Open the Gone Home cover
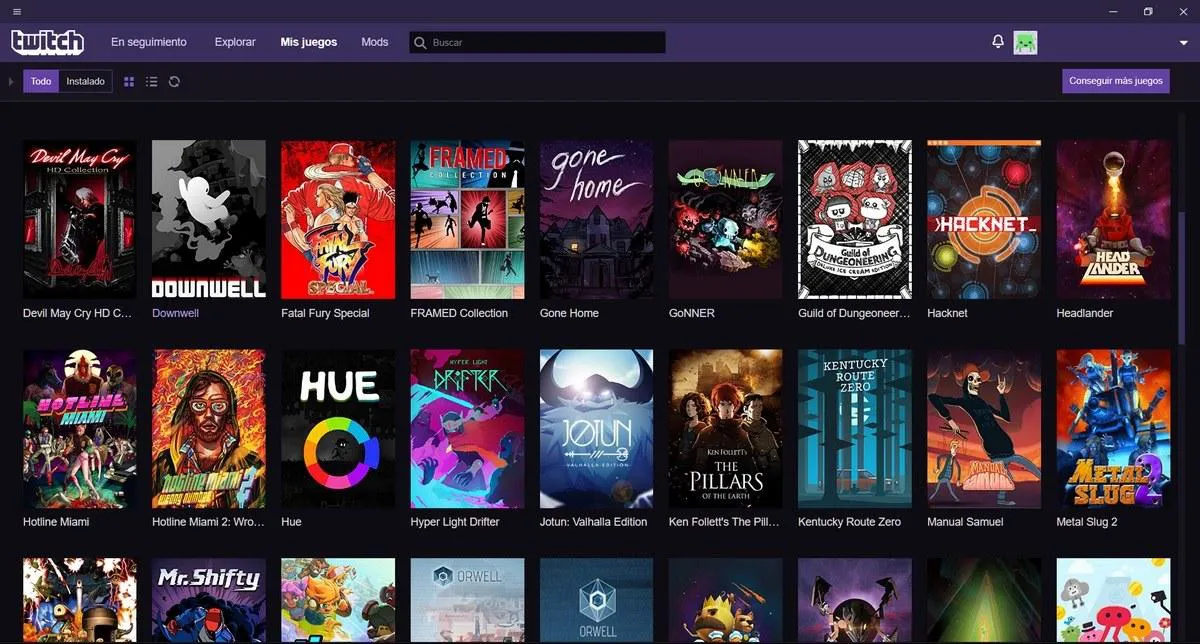 (x=597, y=219)
